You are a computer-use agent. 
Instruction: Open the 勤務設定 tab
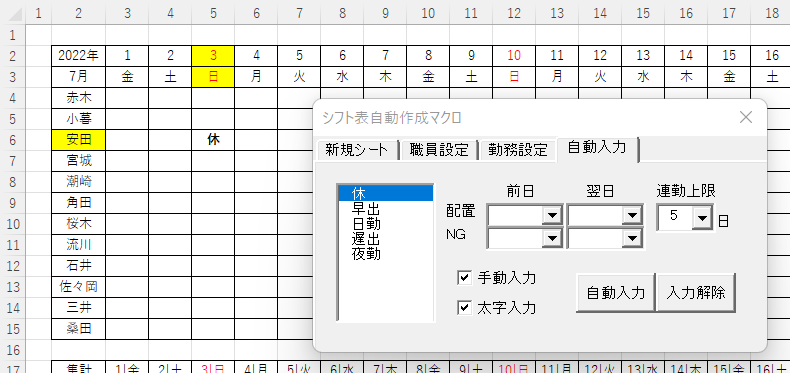point(517,150)
